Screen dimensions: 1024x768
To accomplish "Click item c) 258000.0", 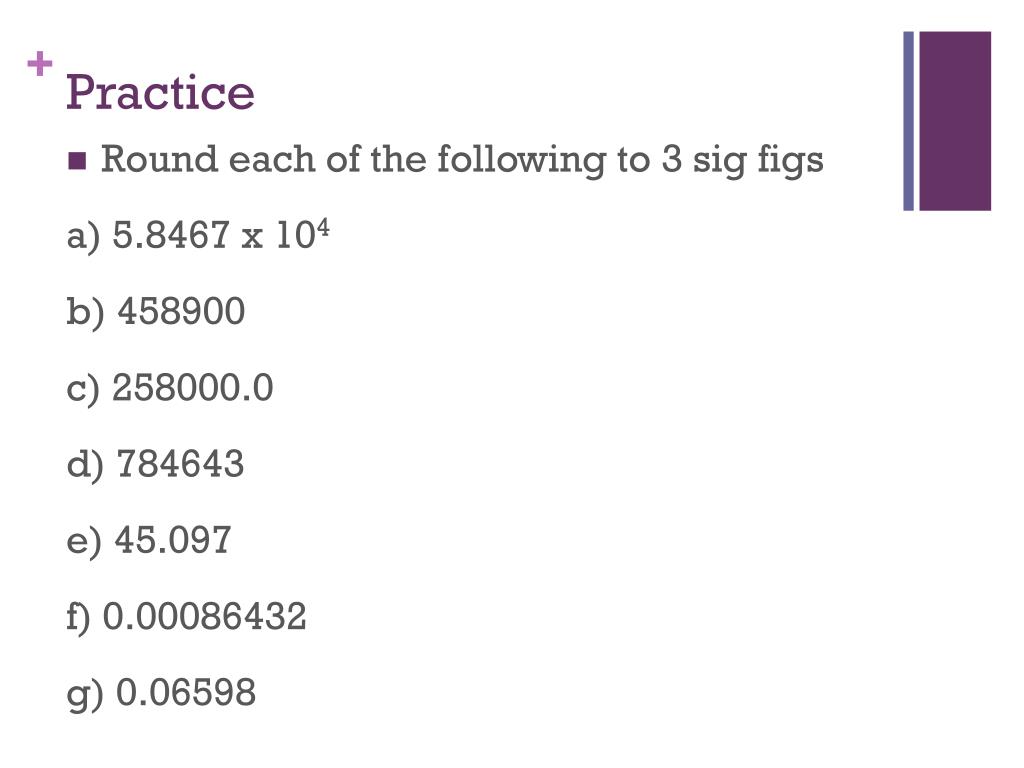I will pyautogui.click(x=170, y=388).
